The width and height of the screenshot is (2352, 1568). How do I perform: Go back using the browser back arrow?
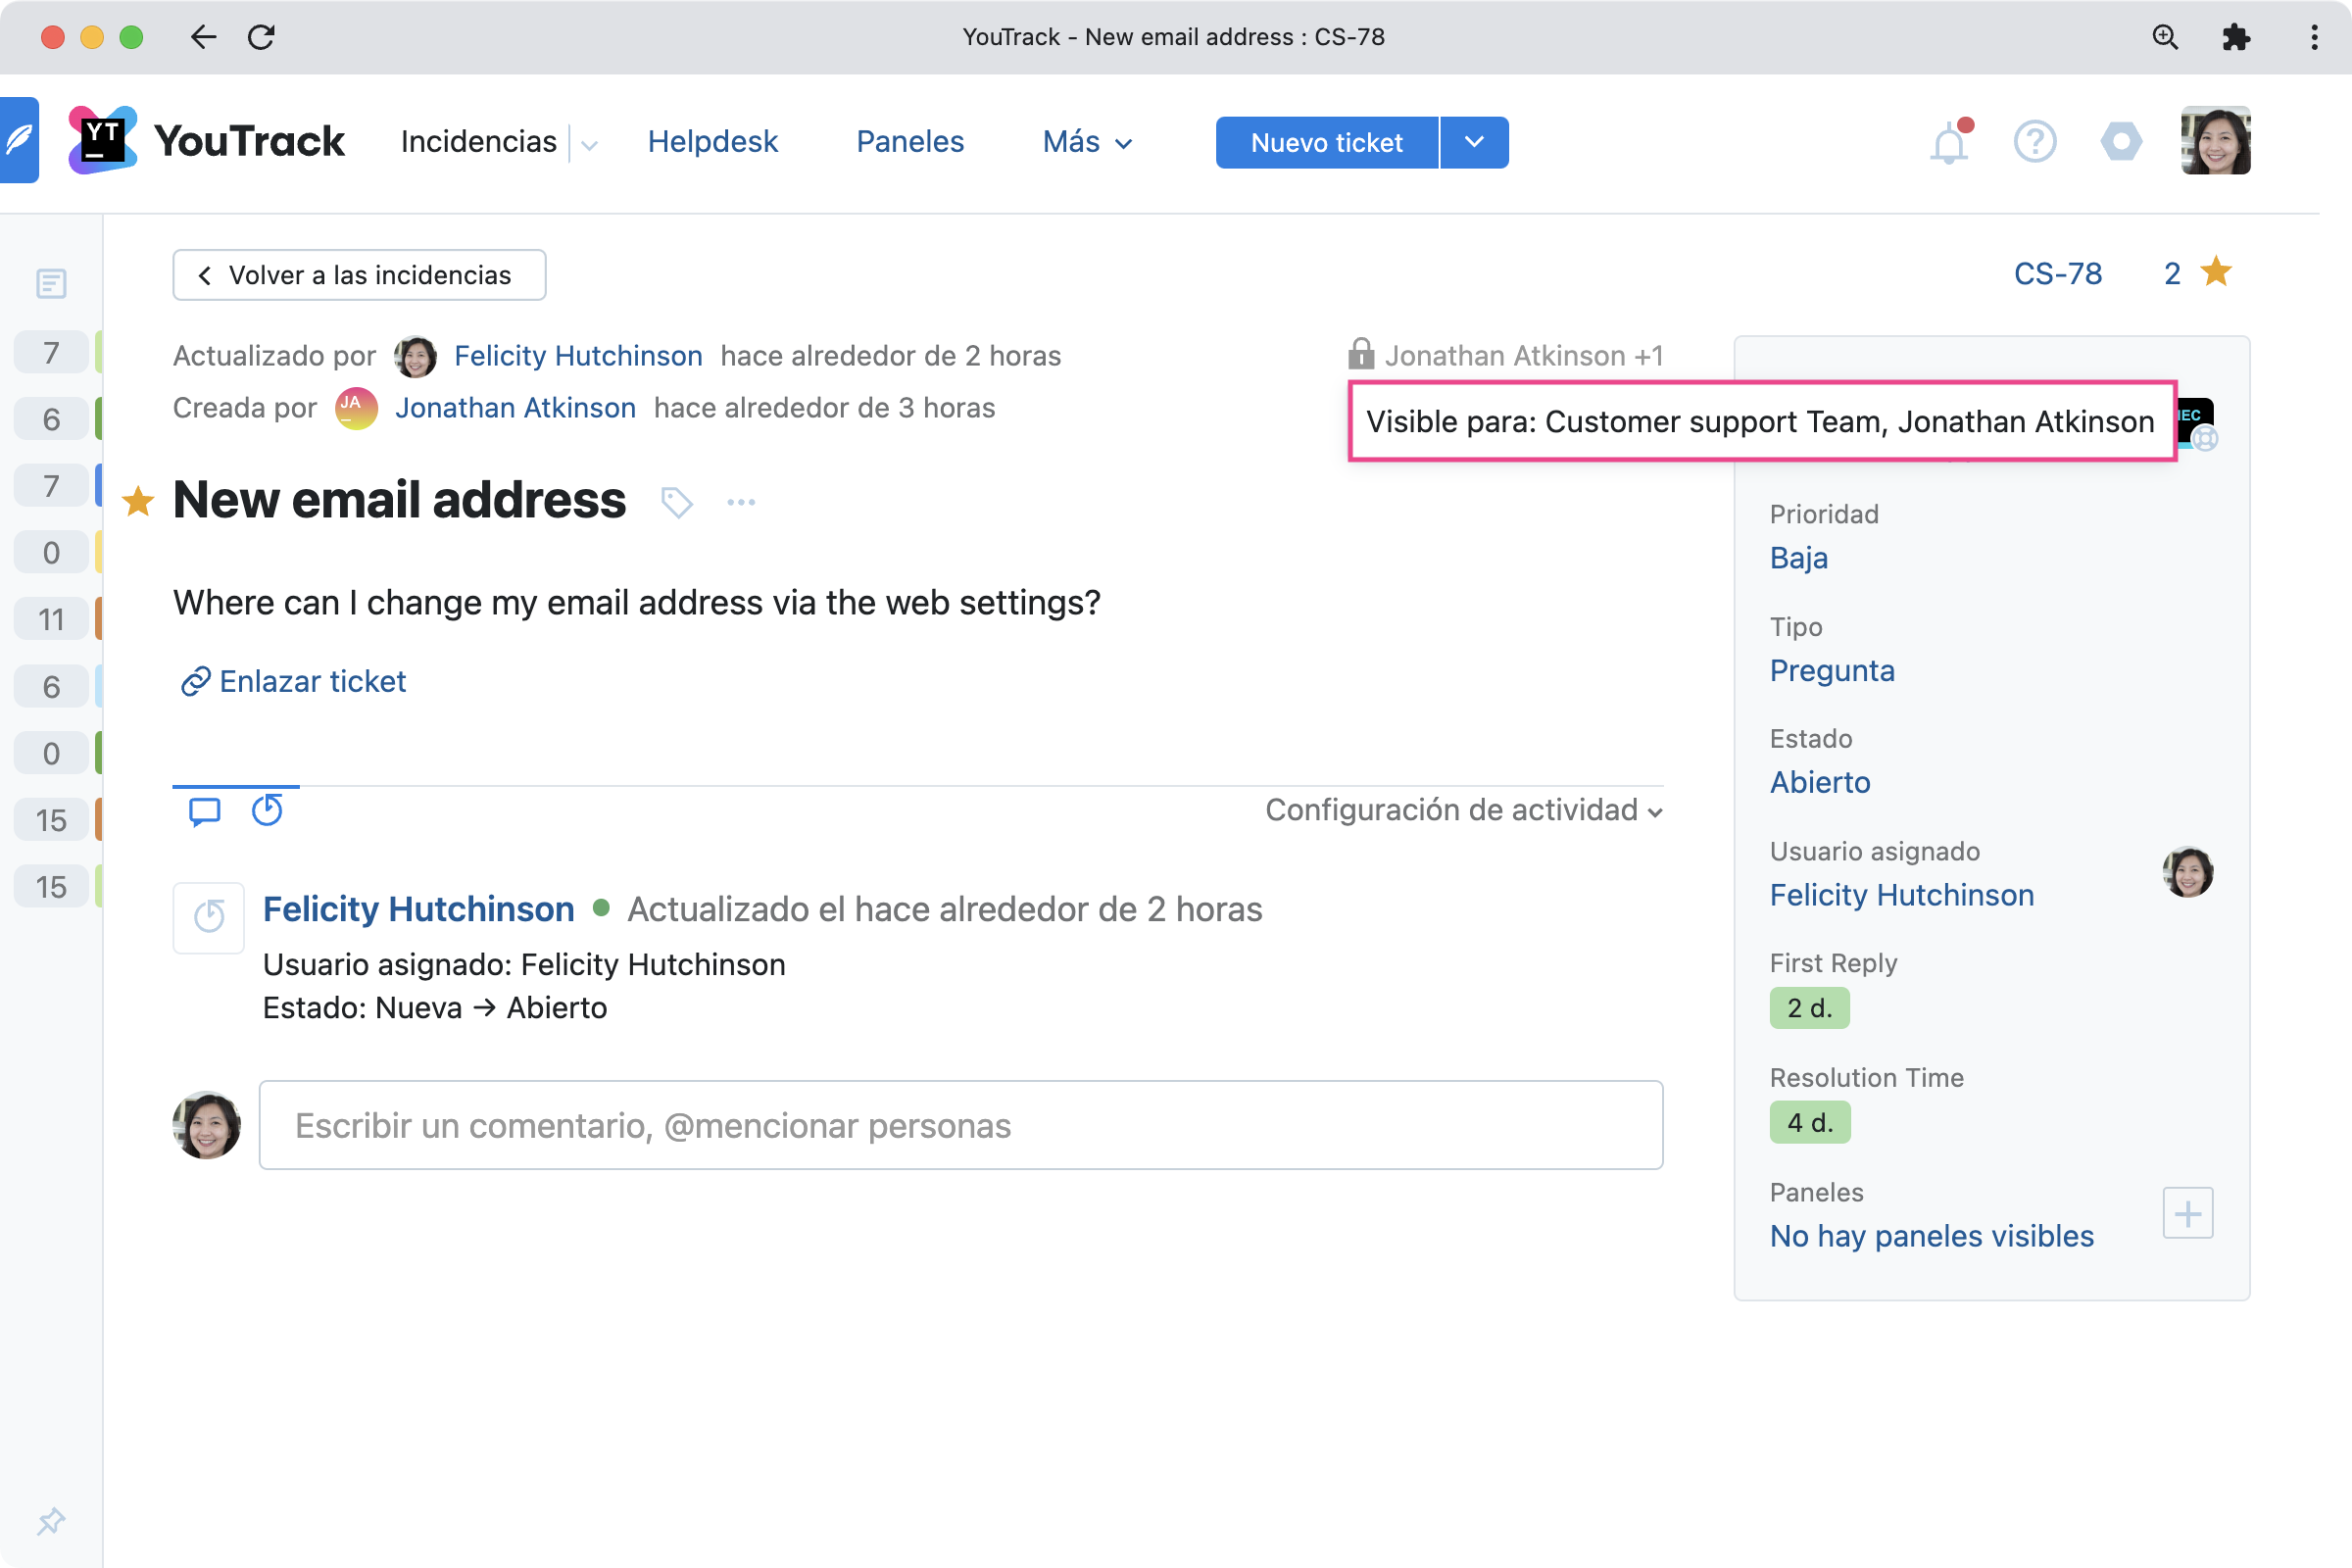203,37
